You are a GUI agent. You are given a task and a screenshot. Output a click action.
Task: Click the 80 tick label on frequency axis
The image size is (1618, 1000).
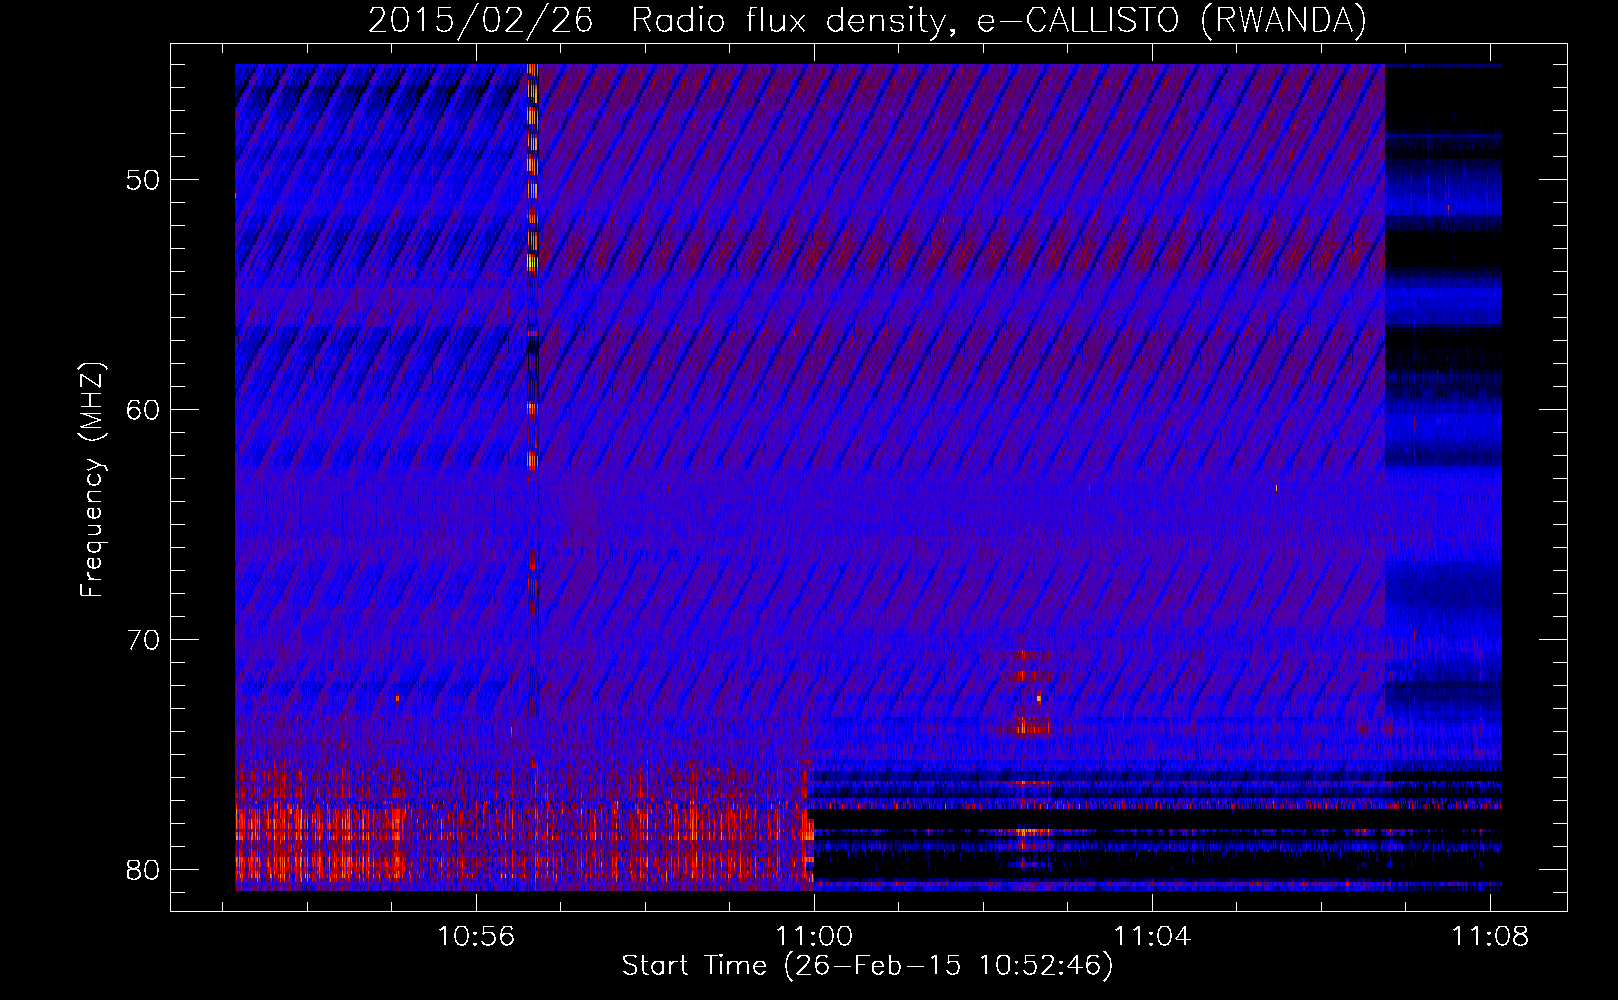142,869
